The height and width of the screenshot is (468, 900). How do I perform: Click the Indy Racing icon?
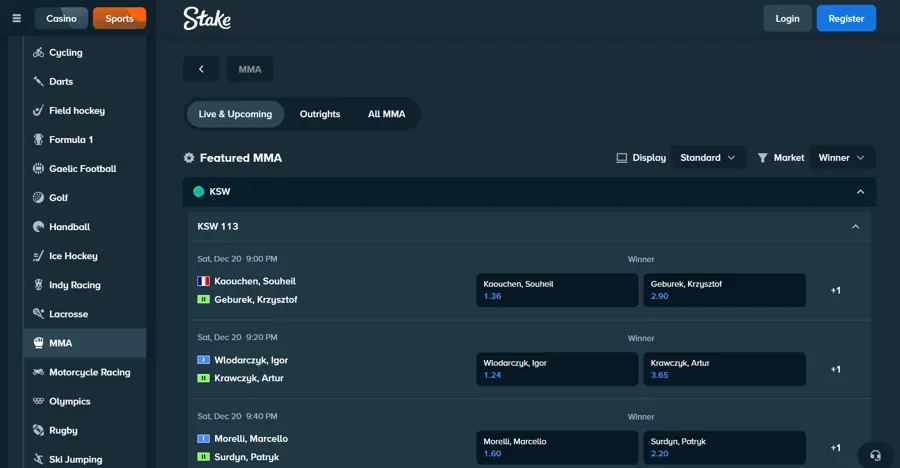click(38, 285)
